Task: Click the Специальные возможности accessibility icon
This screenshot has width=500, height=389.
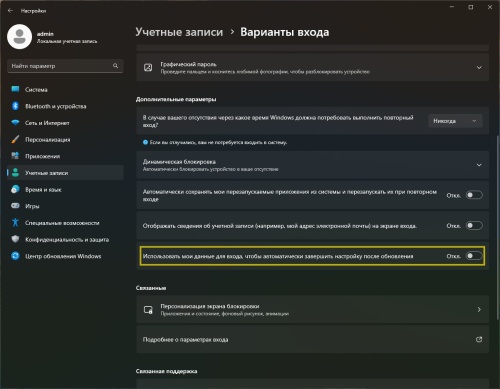Action: 15,223
